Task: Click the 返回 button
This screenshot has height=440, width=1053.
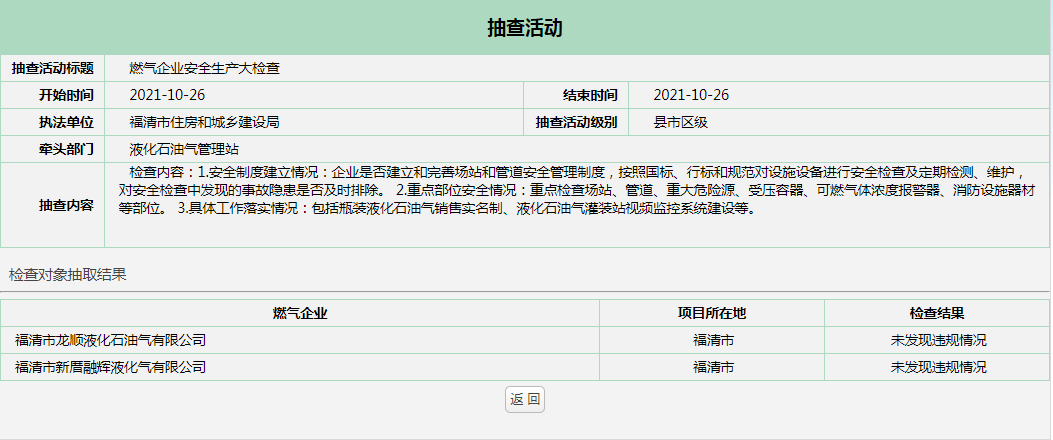Action: click(525, 399)
